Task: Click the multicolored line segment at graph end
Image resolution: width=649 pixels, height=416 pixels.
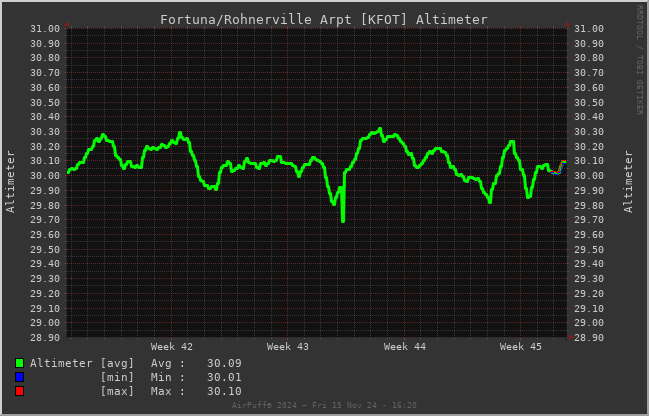Action: (559, 168)
